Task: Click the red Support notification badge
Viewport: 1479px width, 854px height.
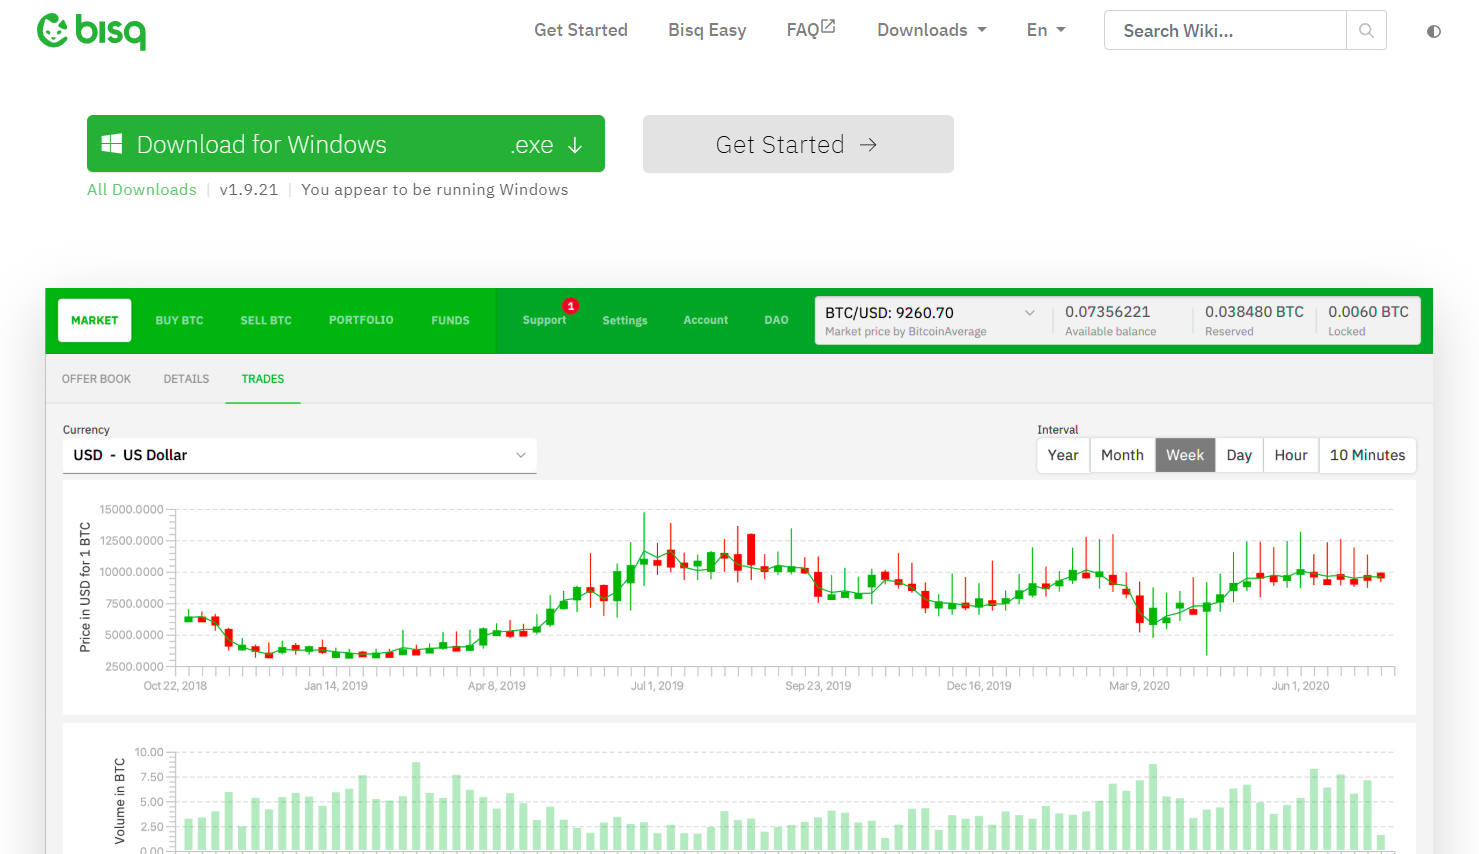Action: click(x=570, y=306)
